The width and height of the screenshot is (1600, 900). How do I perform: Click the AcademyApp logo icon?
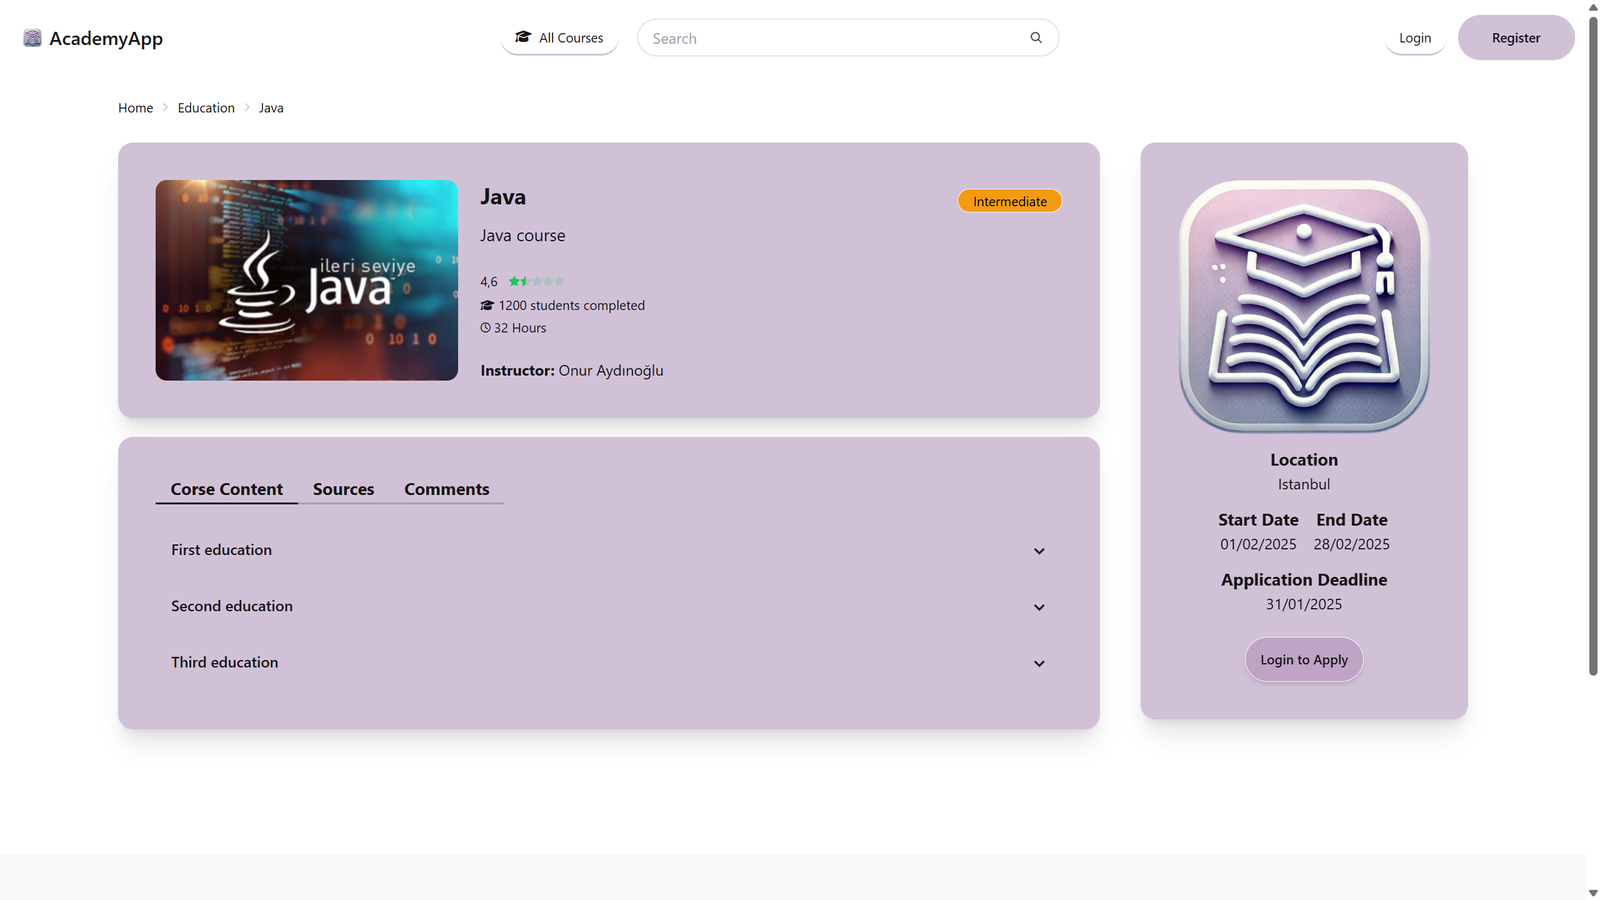(32, 38)
